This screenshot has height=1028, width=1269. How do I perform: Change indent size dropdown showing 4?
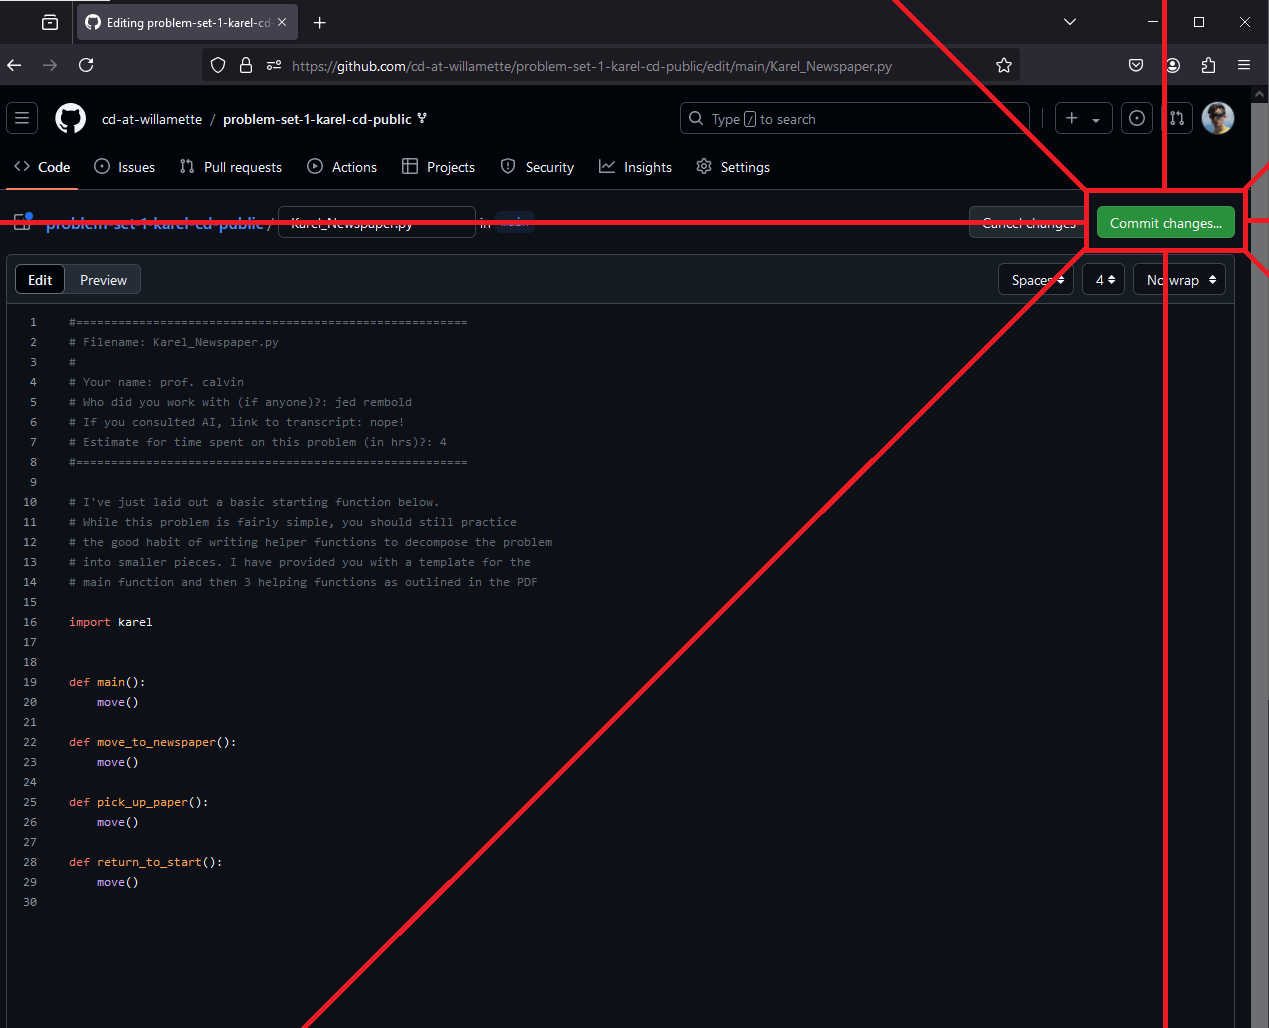point(1104,280)
